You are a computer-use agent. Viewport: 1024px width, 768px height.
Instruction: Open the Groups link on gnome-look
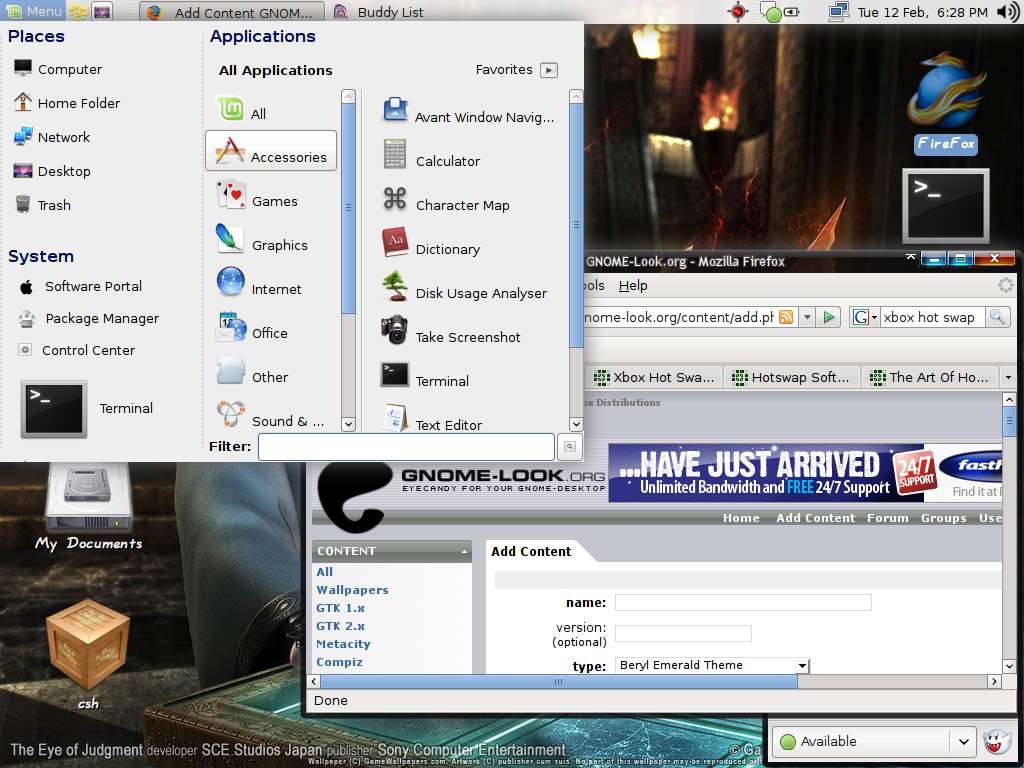click(944, 518)
